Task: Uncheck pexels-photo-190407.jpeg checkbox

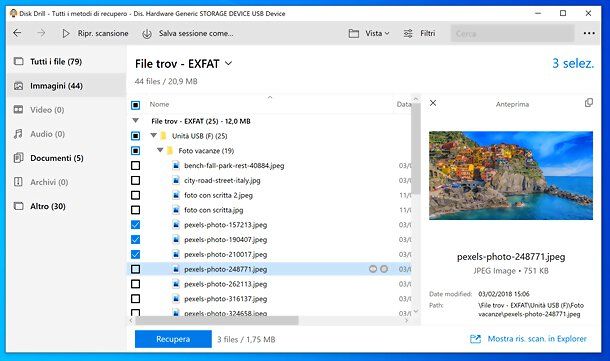Action: coord(135,239)
